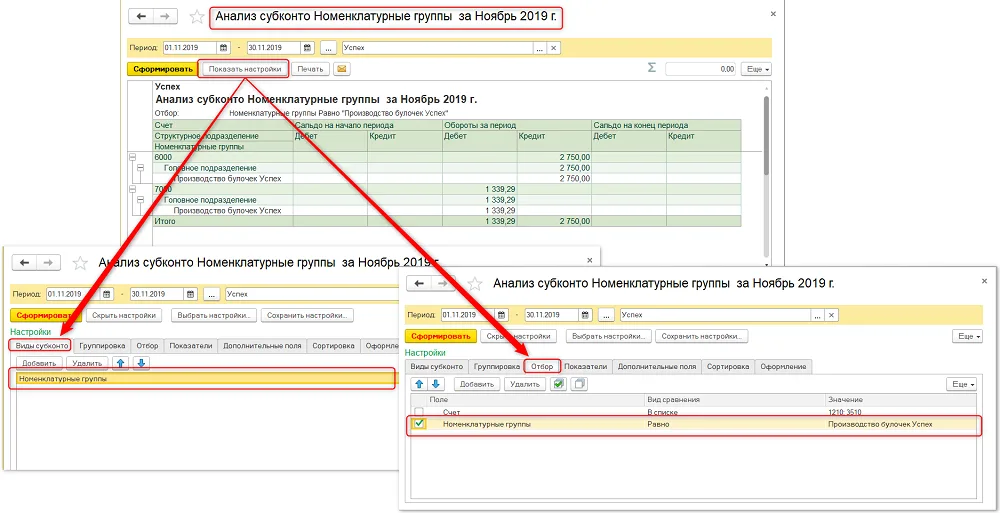This screenshot has width=1000, height=513.
Task: Move filter row down in Отбор window
Action: (436, 384)
